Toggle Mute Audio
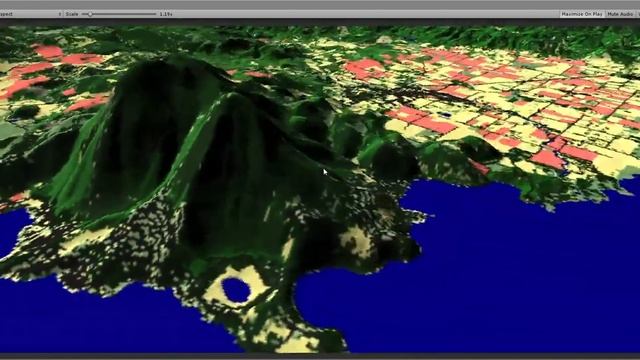The height and width of the screenshot is (360, 640). (620, 14)
